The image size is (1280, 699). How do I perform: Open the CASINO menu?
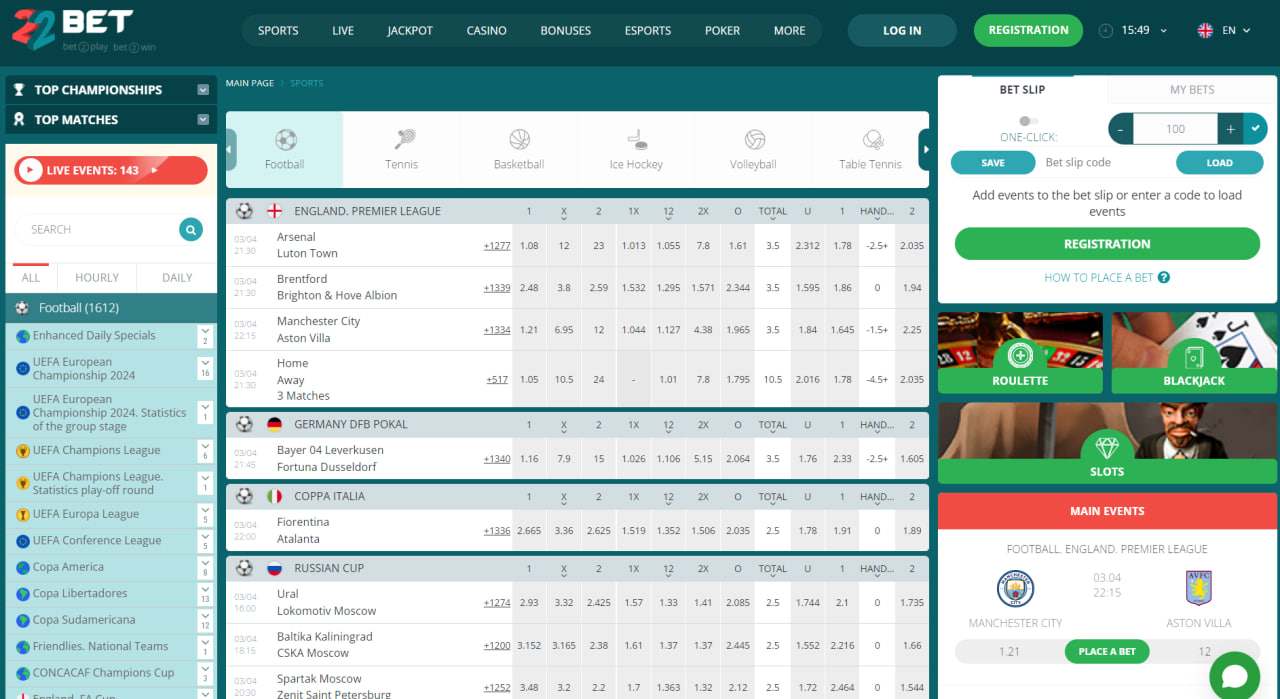[x=486, y=31]
